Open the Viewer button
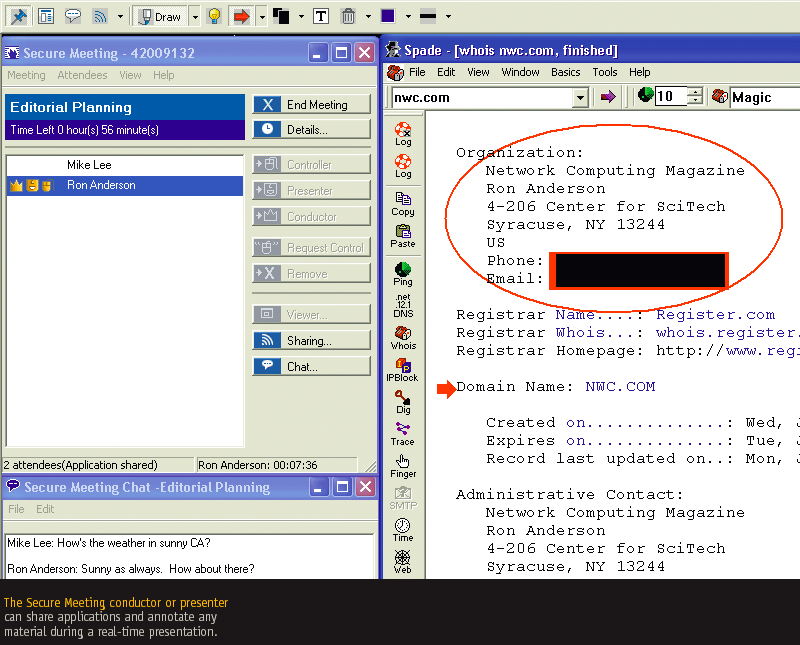Viewport: 800px width, 645px height. 312,315
